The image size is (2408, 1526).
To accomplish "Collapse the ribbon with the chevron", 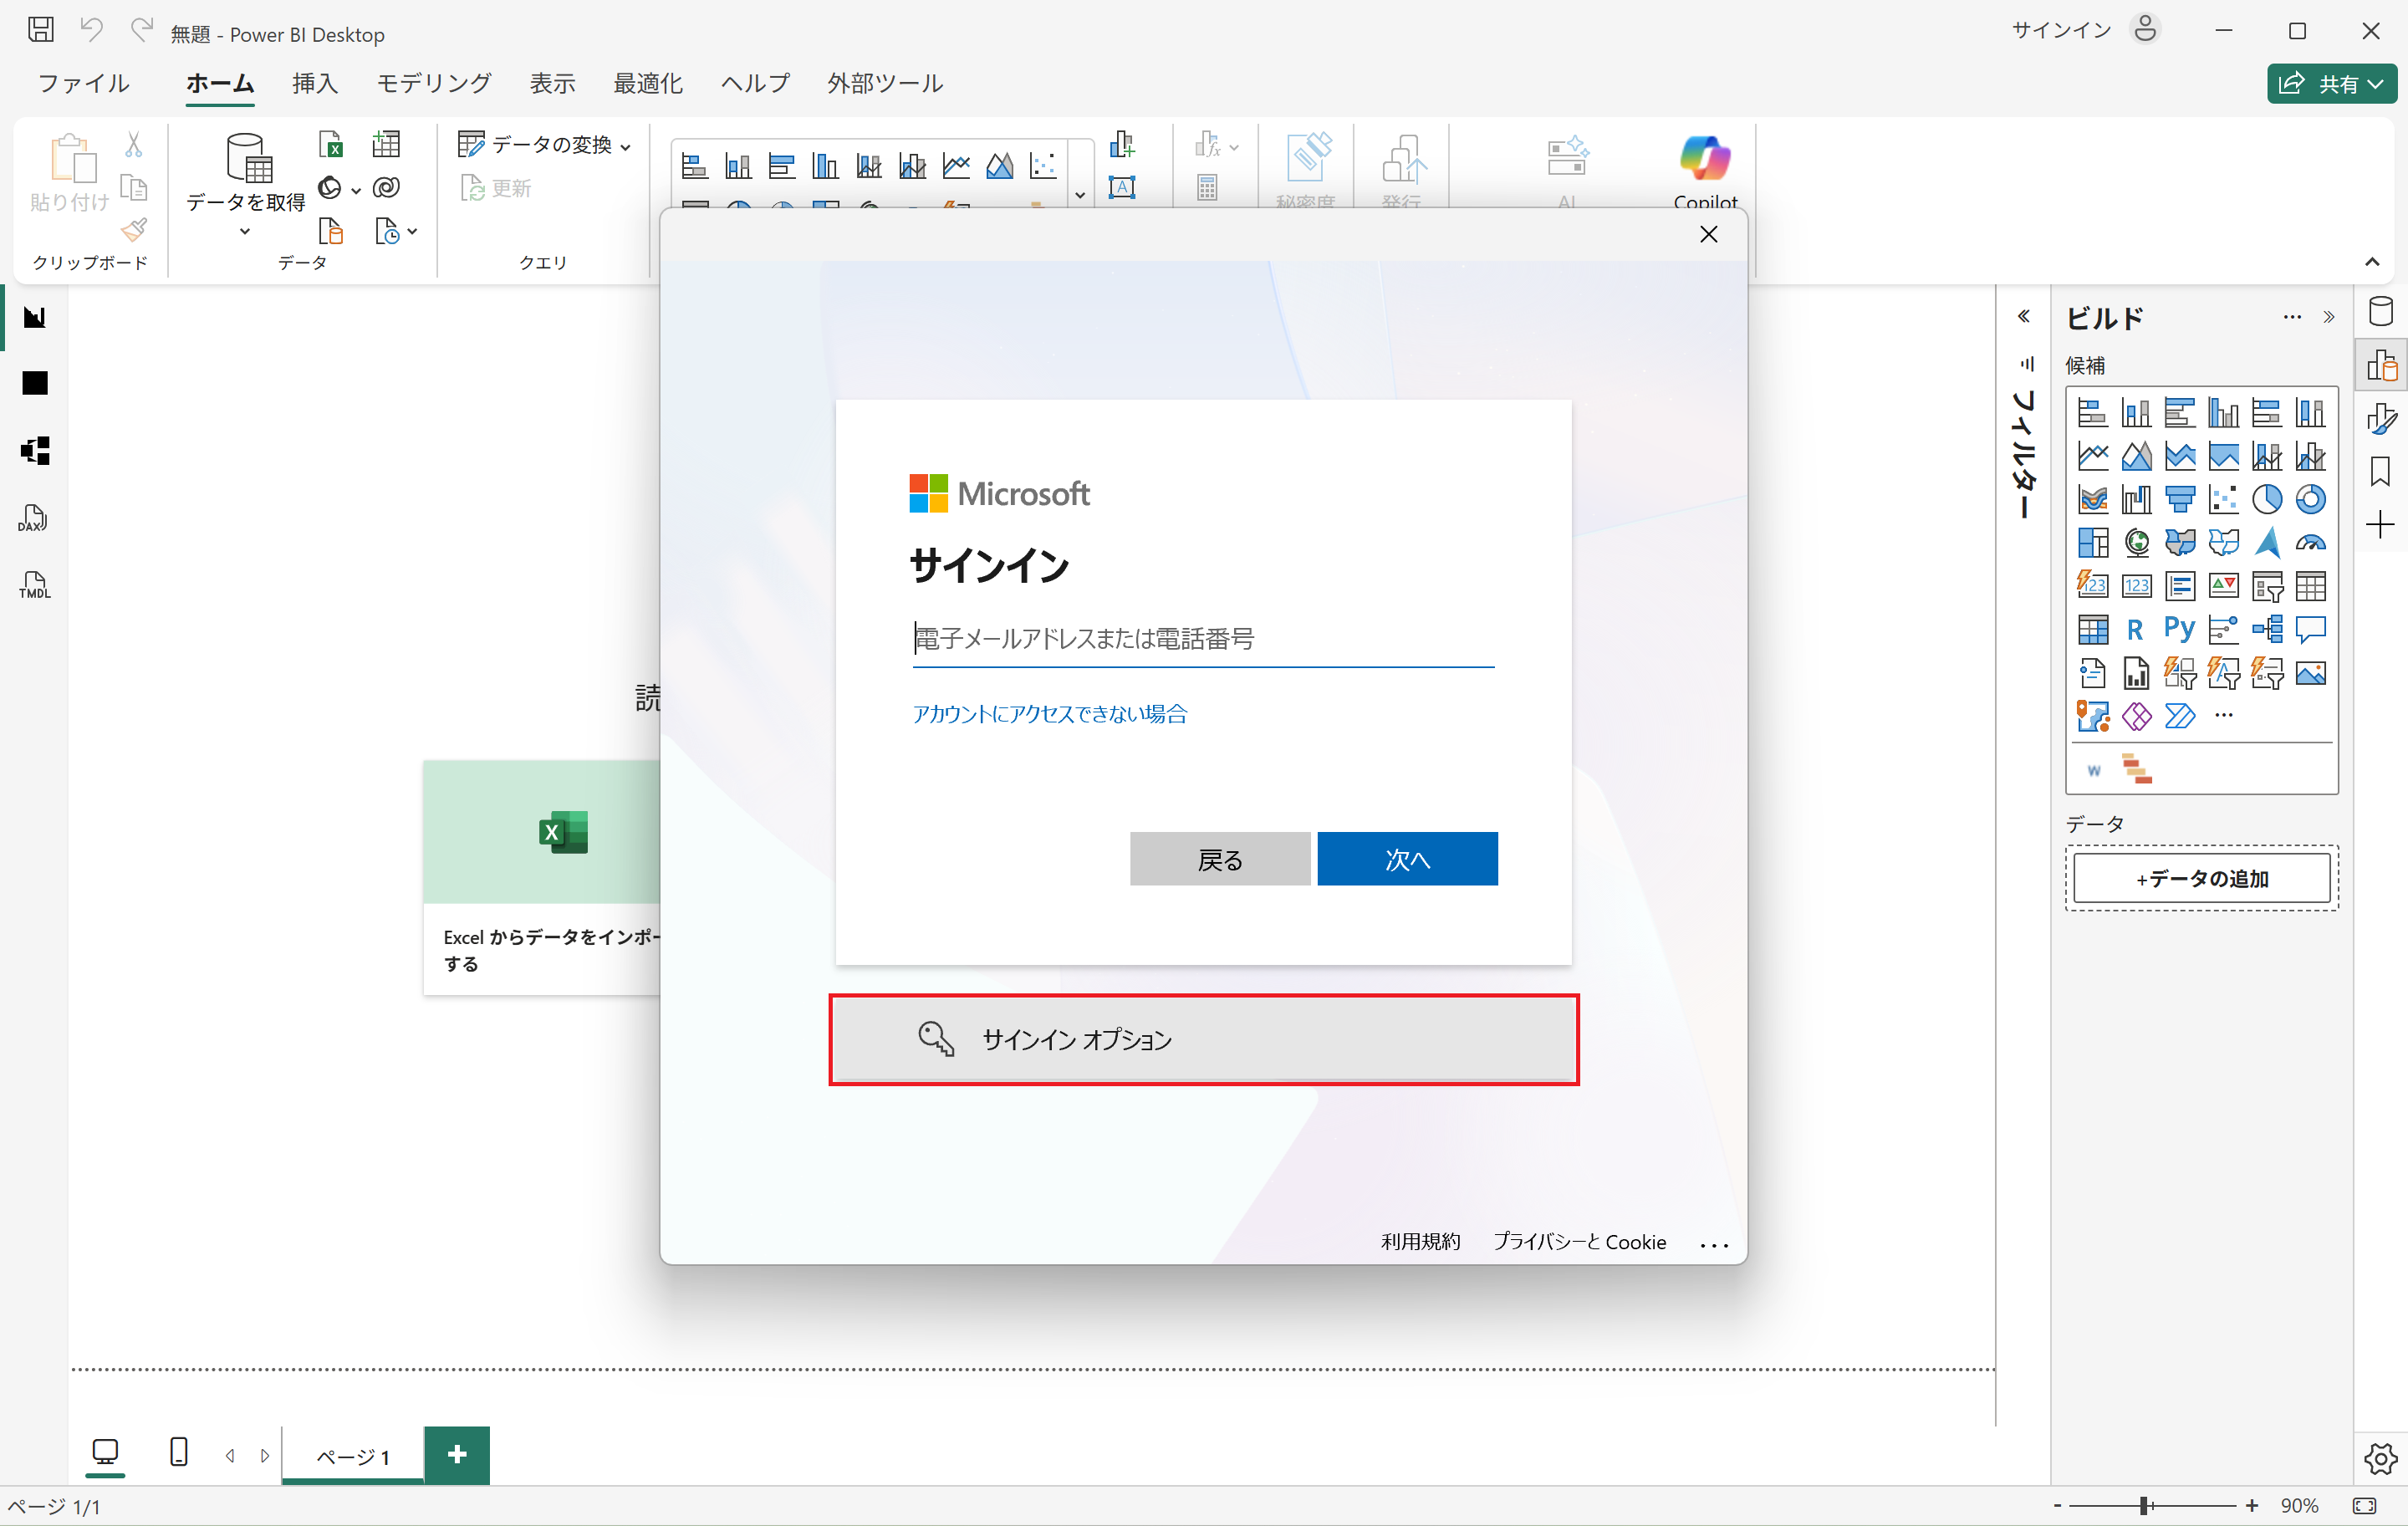I will (x=2372, y=262).
